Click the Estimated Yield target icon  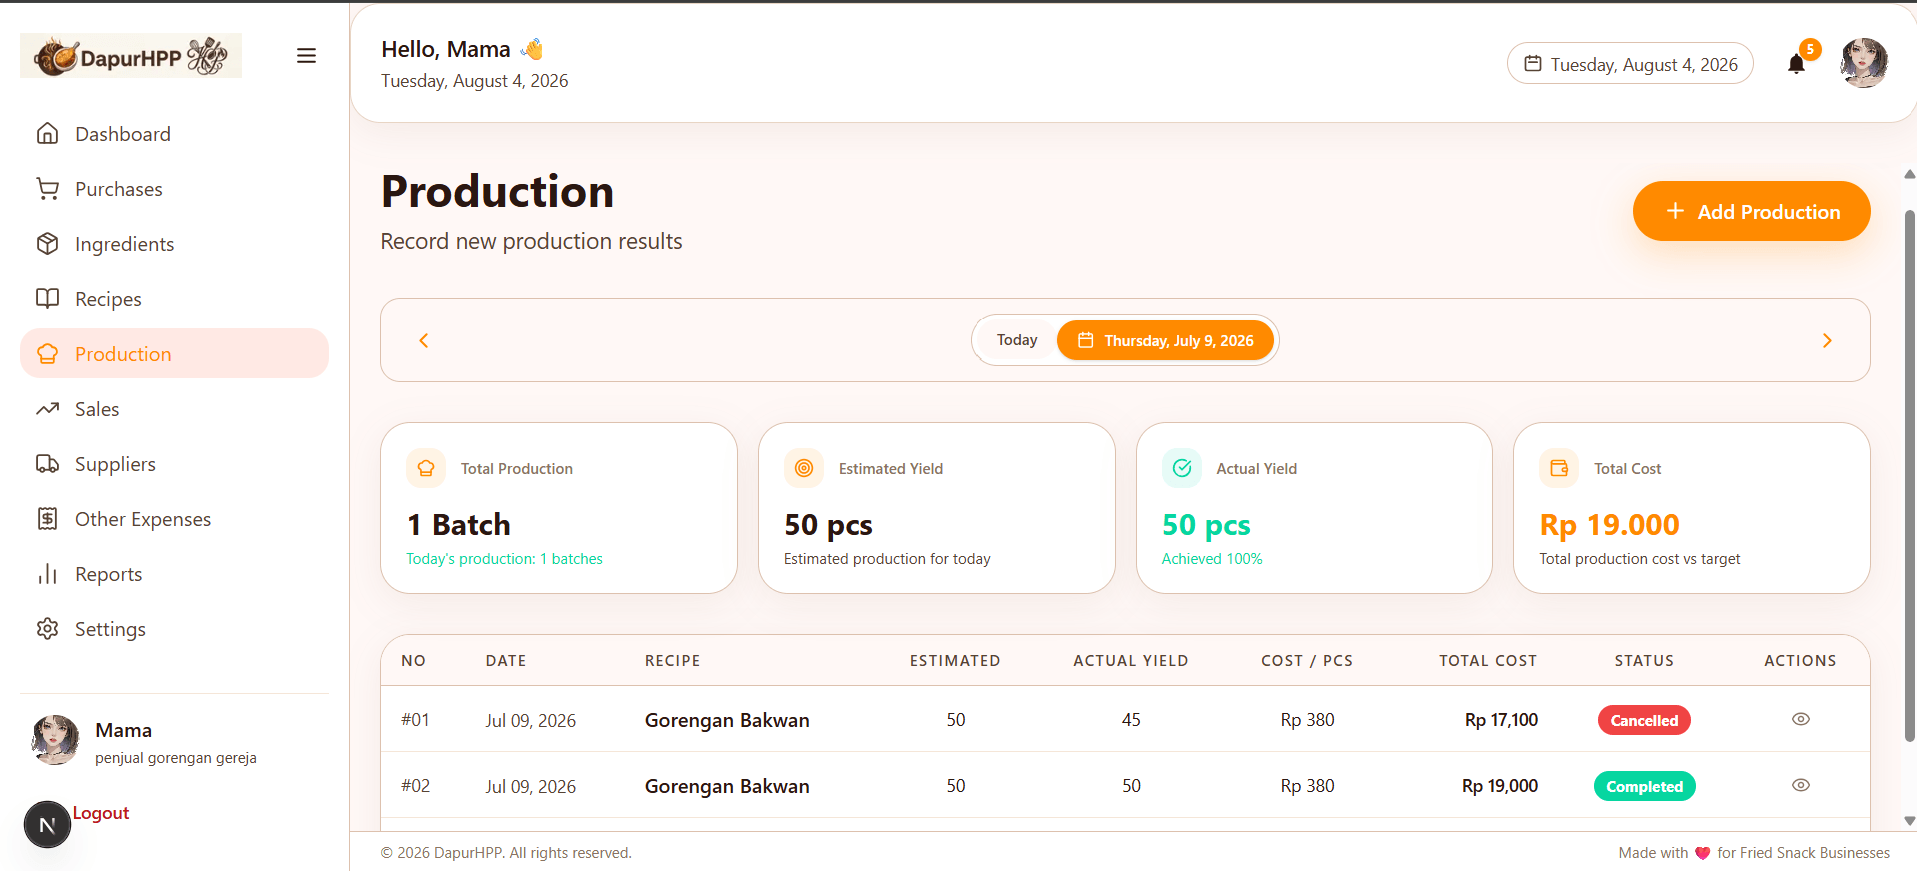(804, 468)
